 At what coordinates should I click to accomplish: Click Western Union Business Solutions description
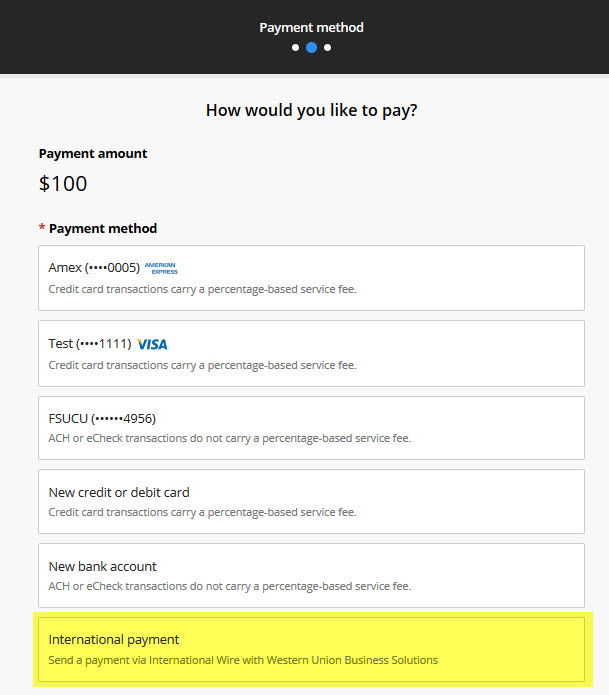pos(243,660)
